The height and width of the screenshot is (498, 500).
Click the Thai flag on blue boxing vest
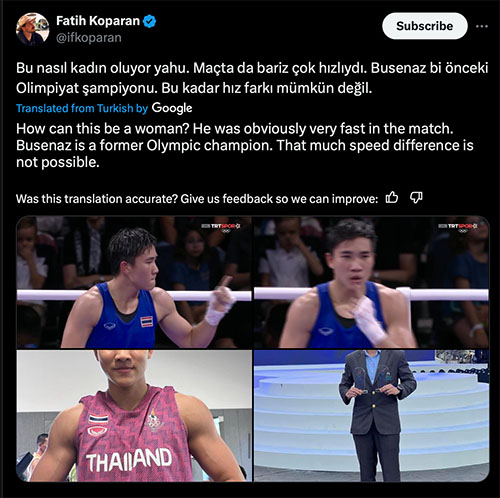click(x=147, y=322)
